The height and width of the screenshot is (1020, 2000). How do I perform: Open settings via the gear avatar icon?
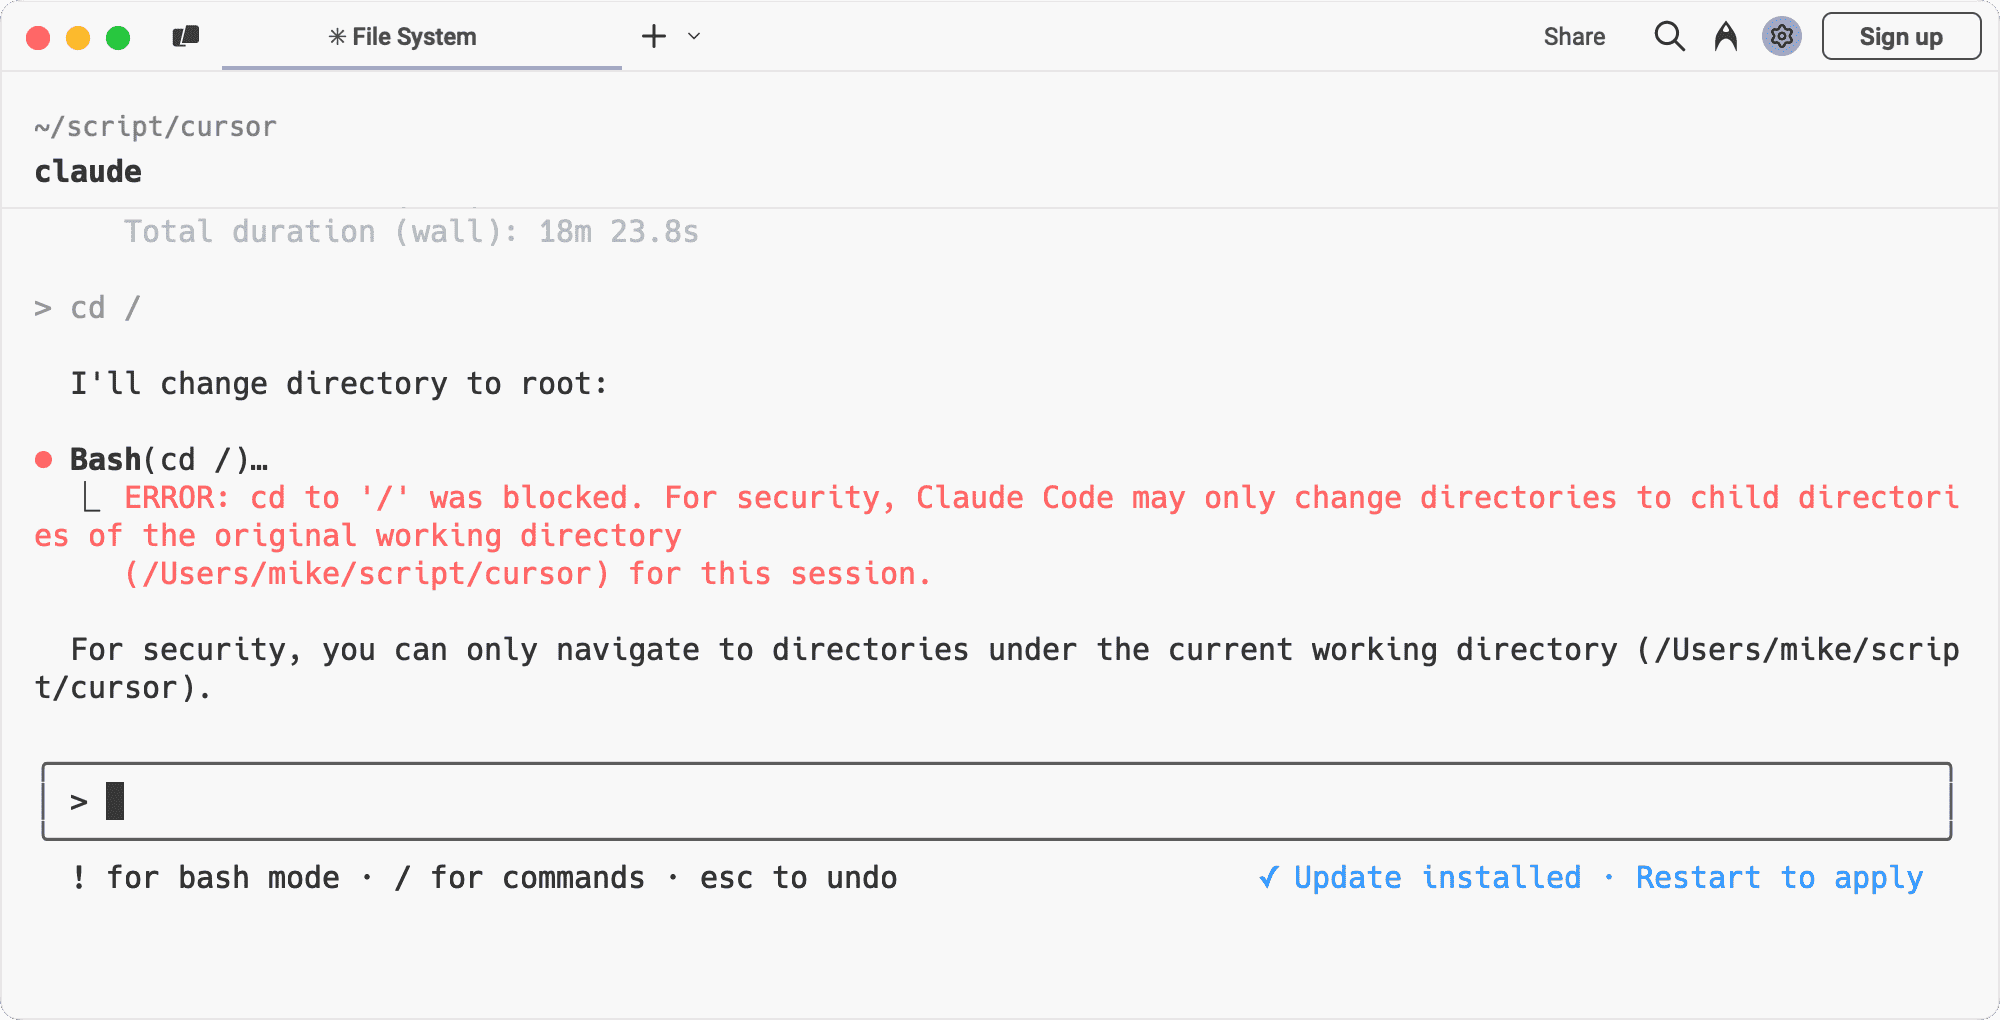click(x=1782, y=37)
